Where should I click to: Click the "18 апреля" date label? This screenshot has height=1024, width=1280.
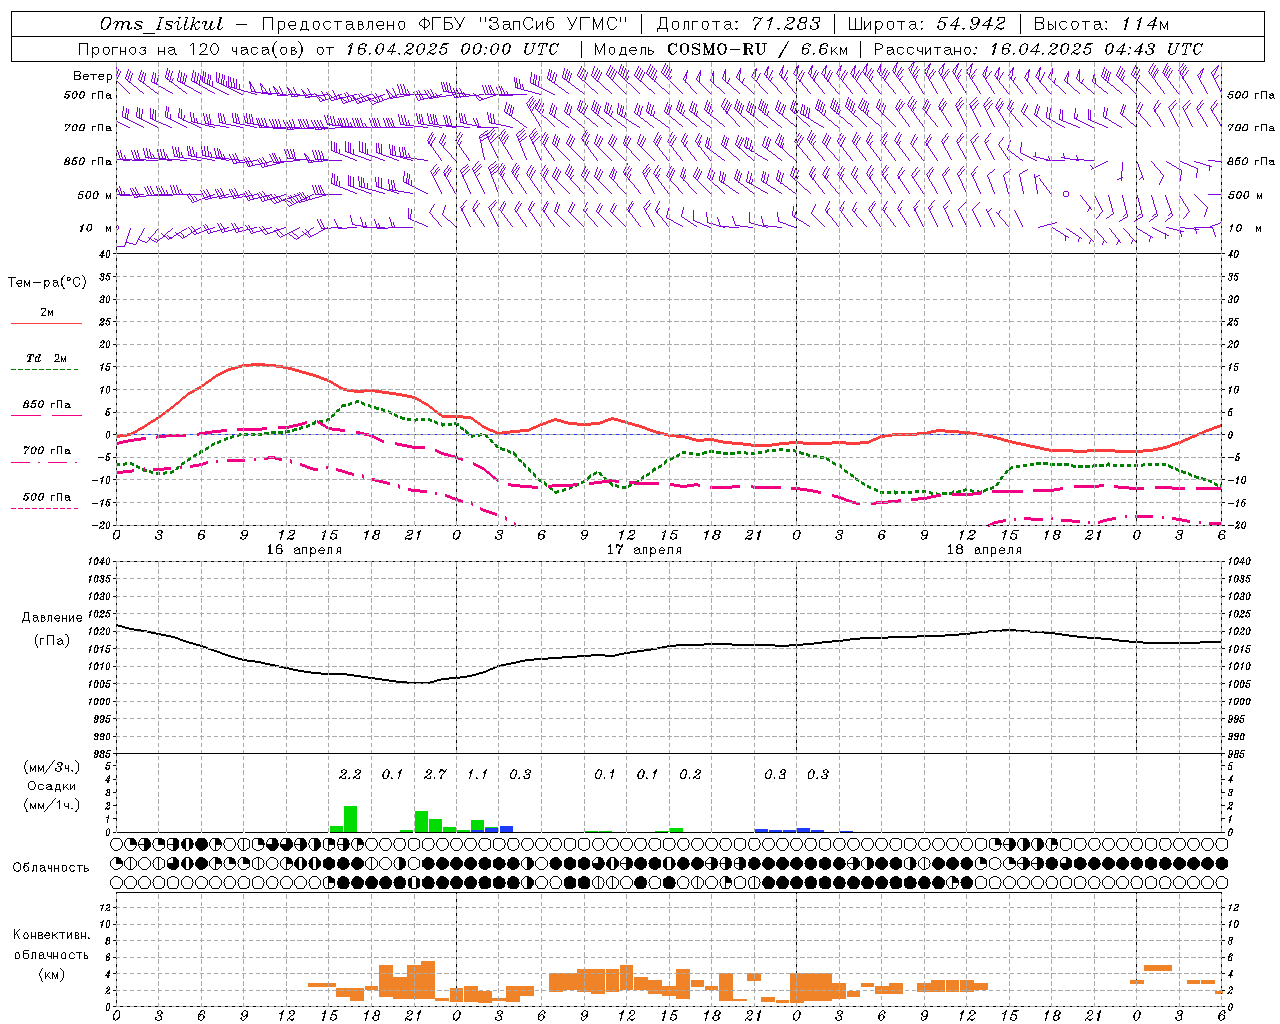coord(984,550)
